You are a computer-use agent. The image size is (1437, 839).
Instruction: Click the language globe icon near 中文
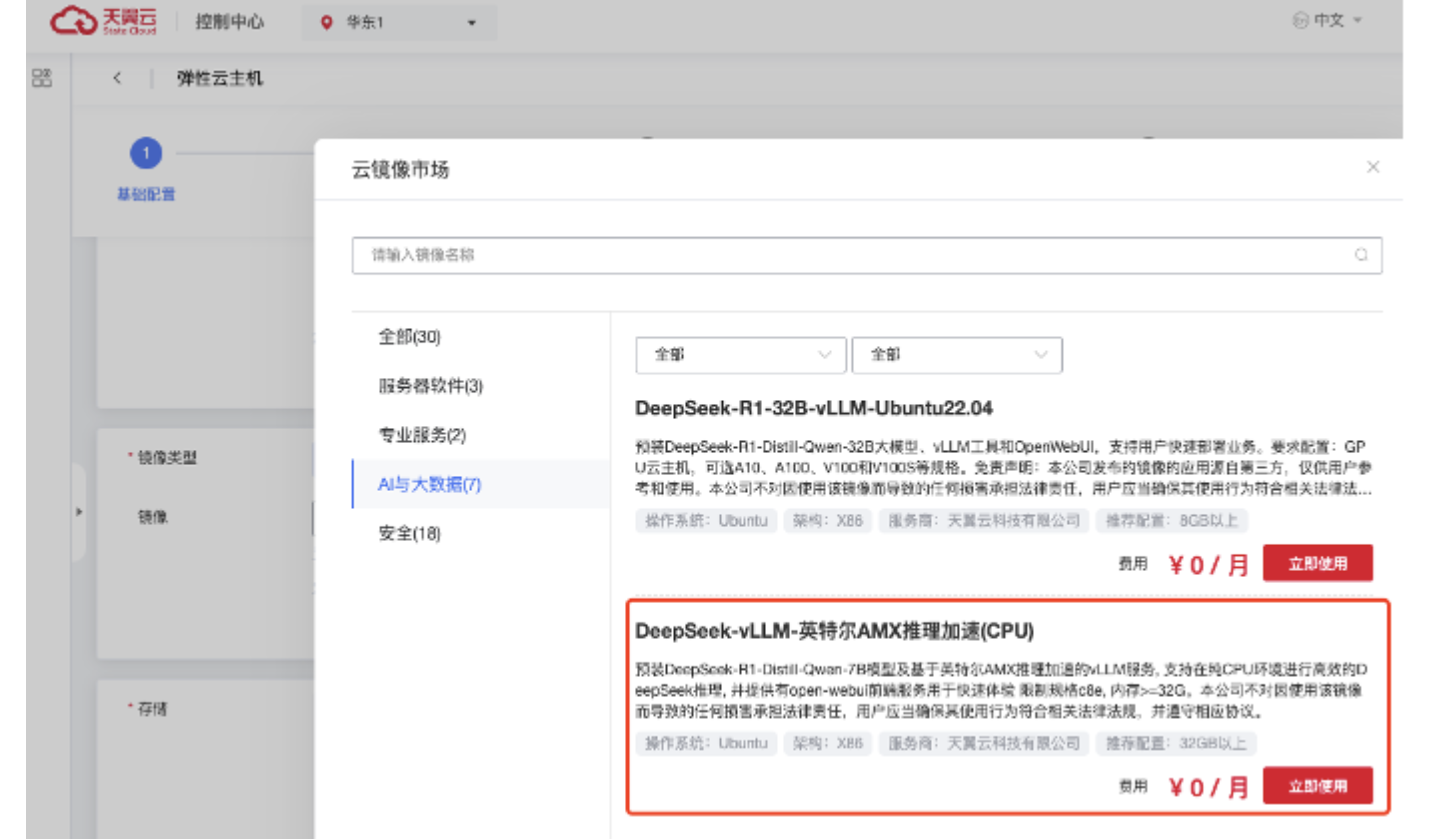coord(1300,21)
